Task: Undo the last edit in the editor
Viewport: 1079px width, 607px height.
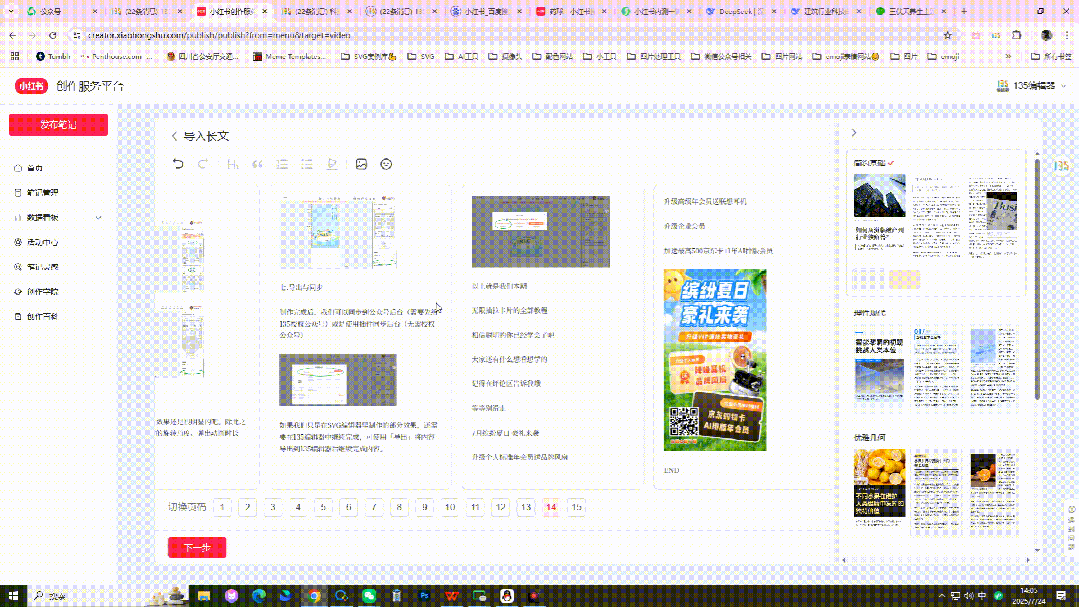Action: pos(179,164)
